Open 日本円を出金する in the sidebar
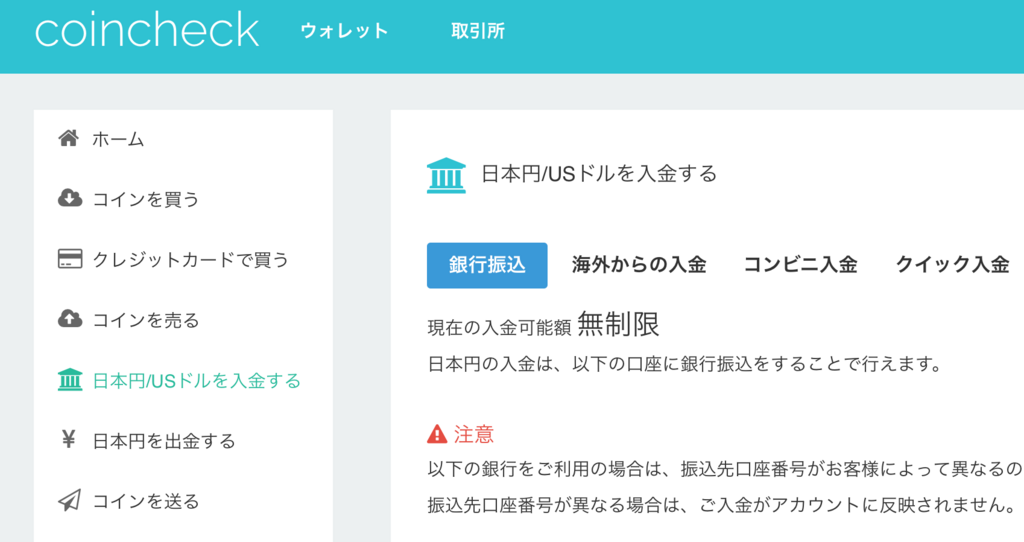This screenshot has height=542, width=1024. (164, 441)
